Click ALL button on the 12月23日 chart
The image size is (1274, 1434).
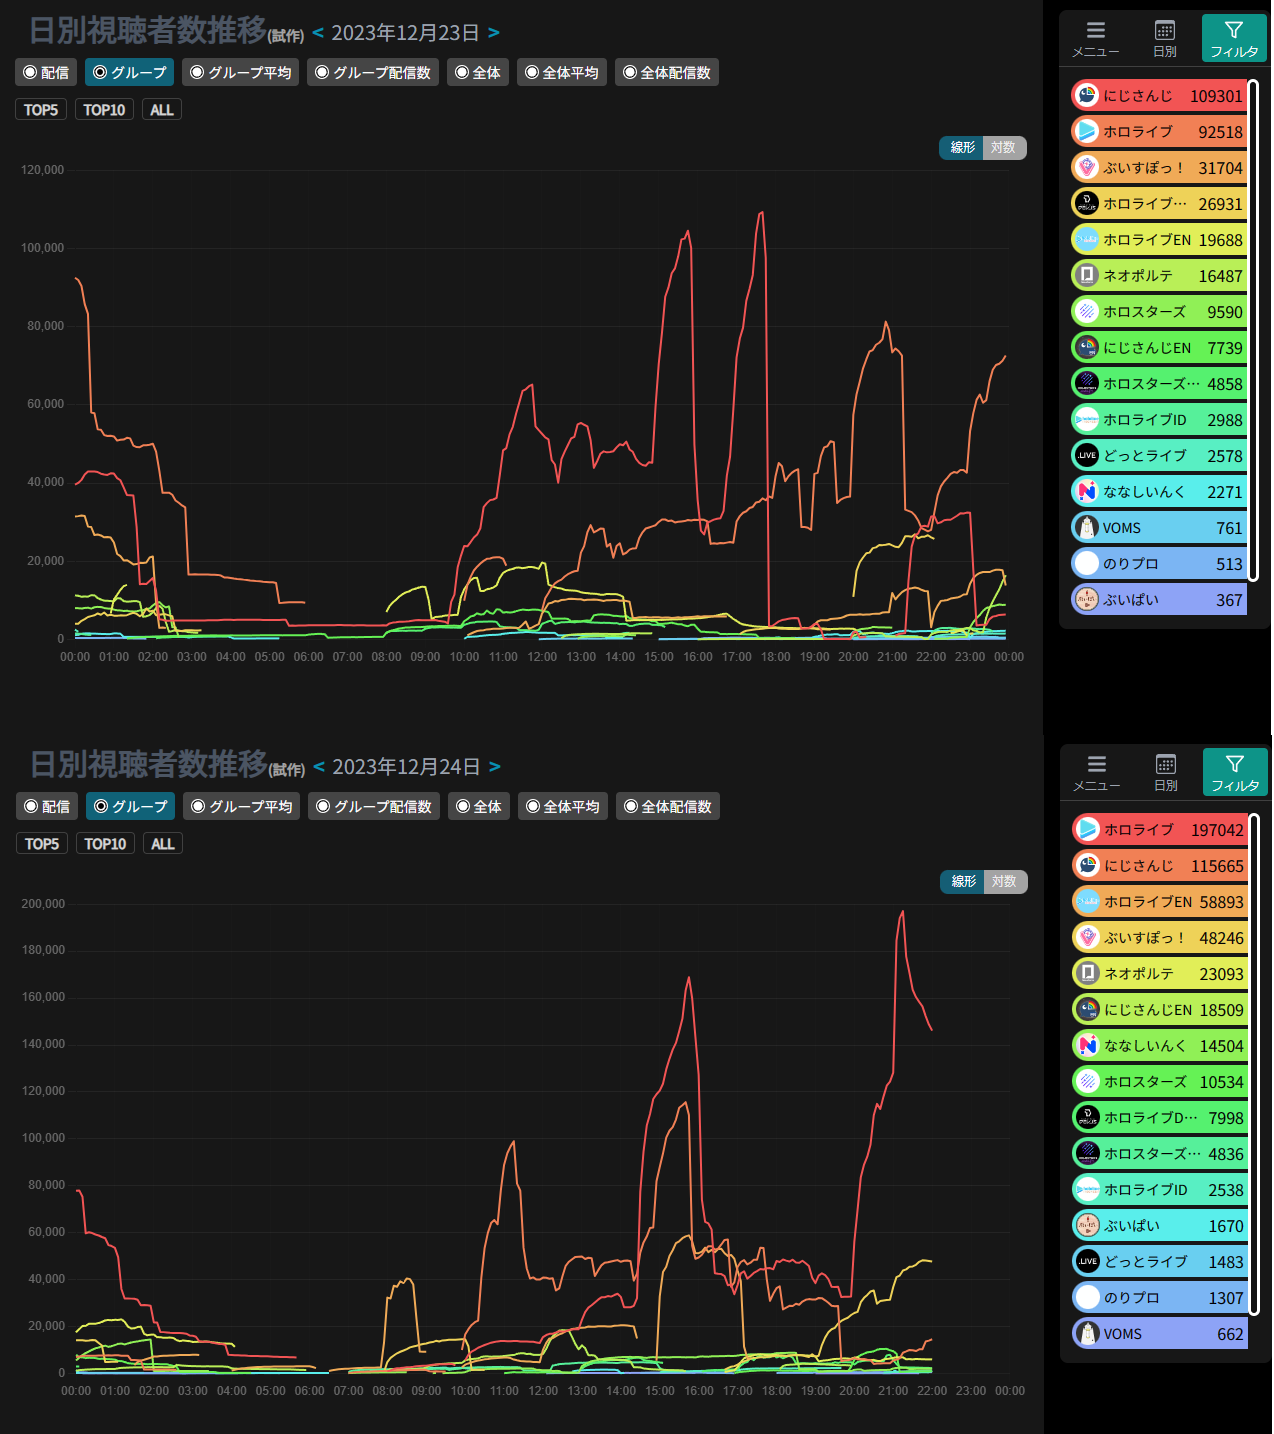click(162, 110)
